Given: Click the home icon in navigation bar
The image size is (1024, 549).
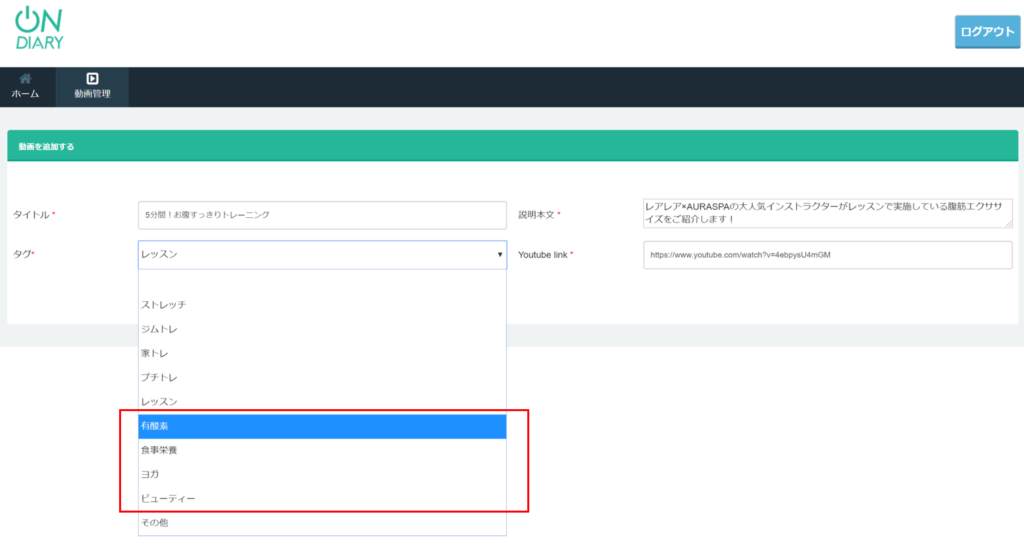Looking at the screenshot, I should point(25,78).
